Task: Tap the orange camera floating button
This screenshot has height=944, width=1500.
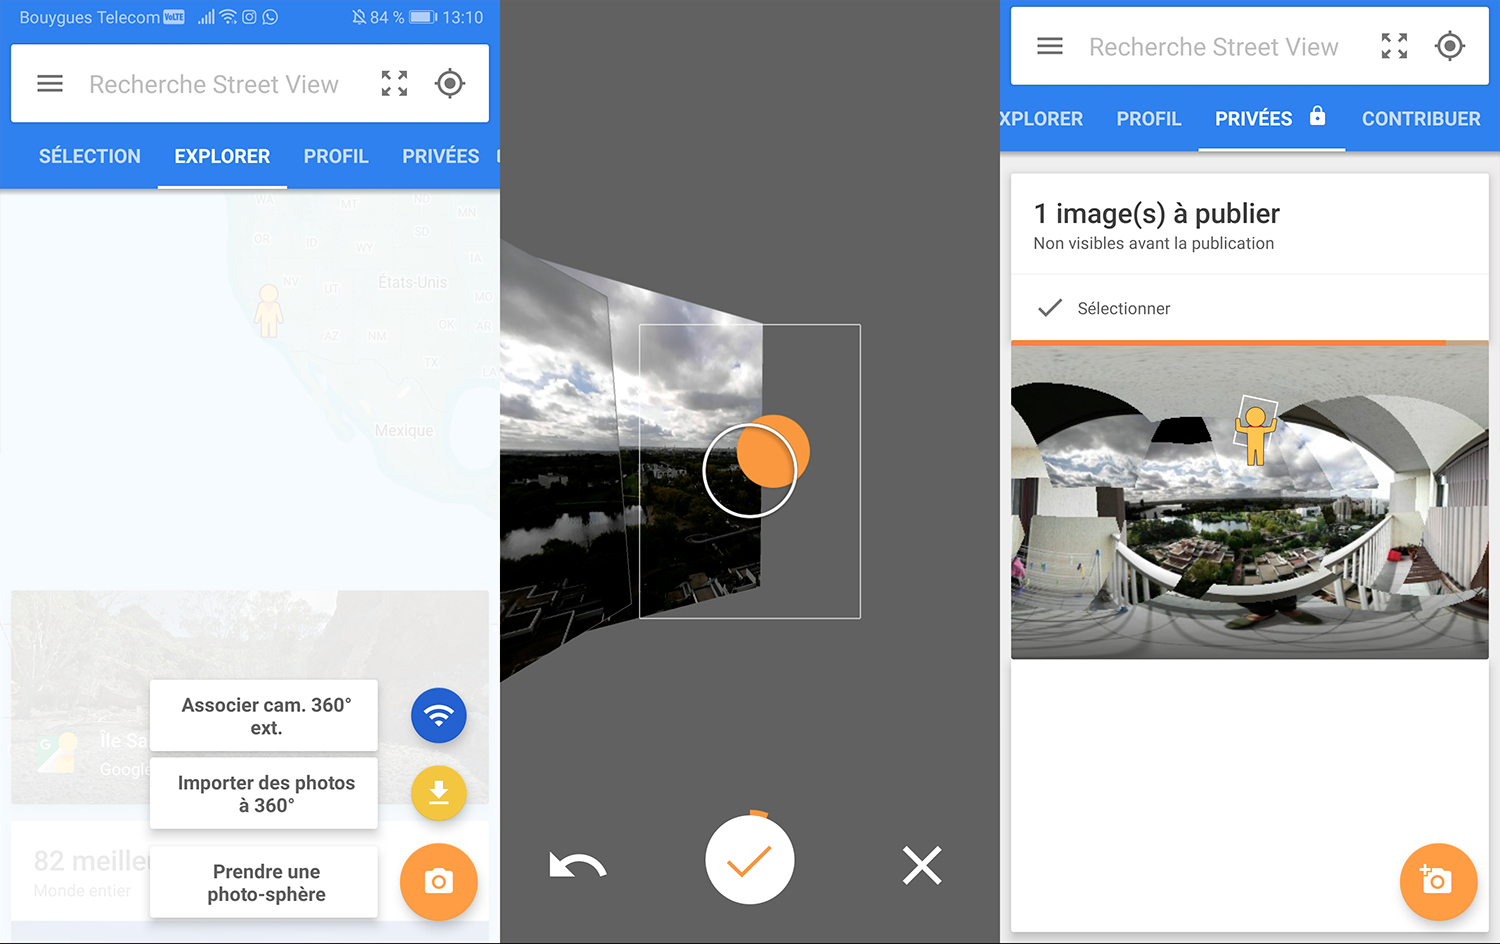Action: click(439, 881)
